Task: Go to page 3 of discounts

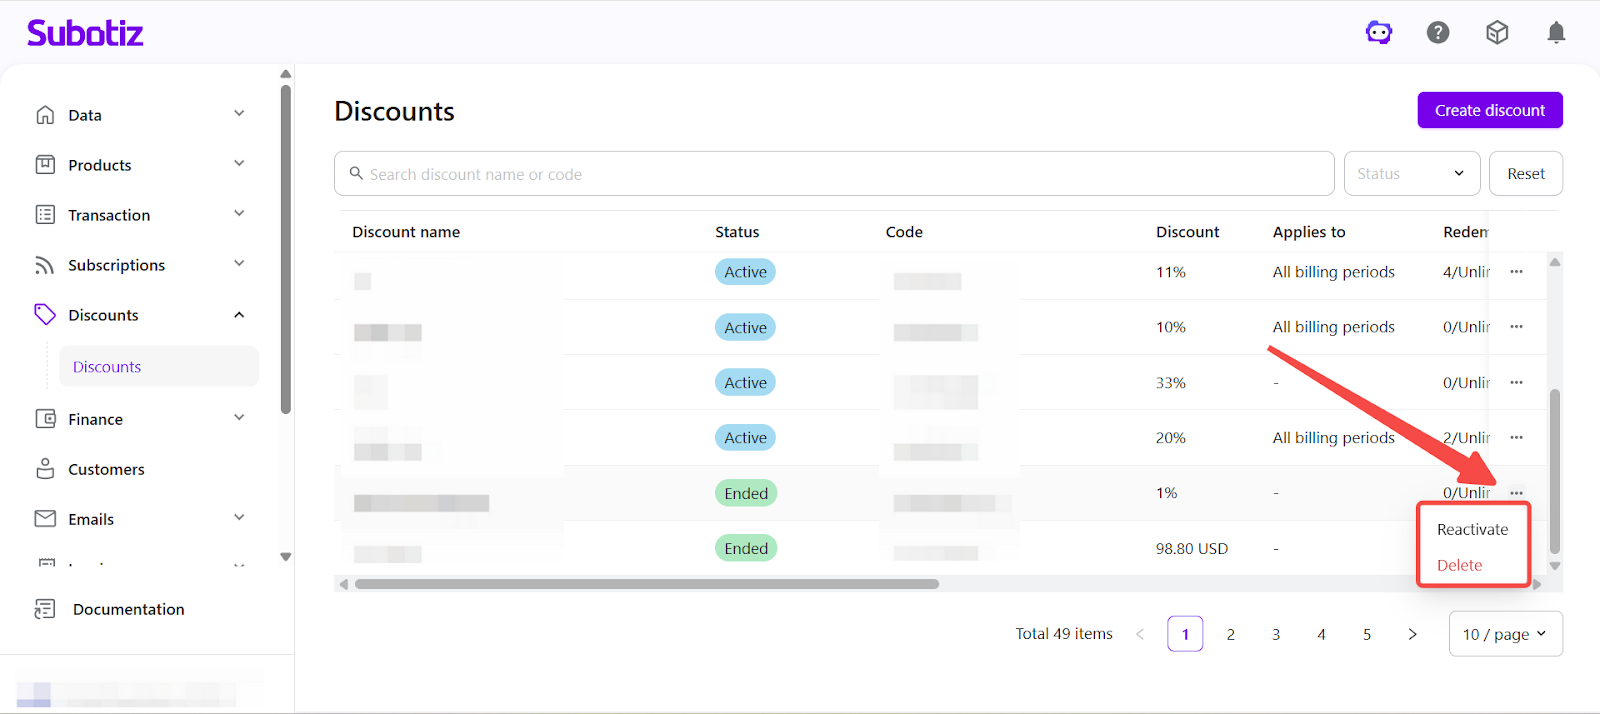Action: [x=1276, y=634]
